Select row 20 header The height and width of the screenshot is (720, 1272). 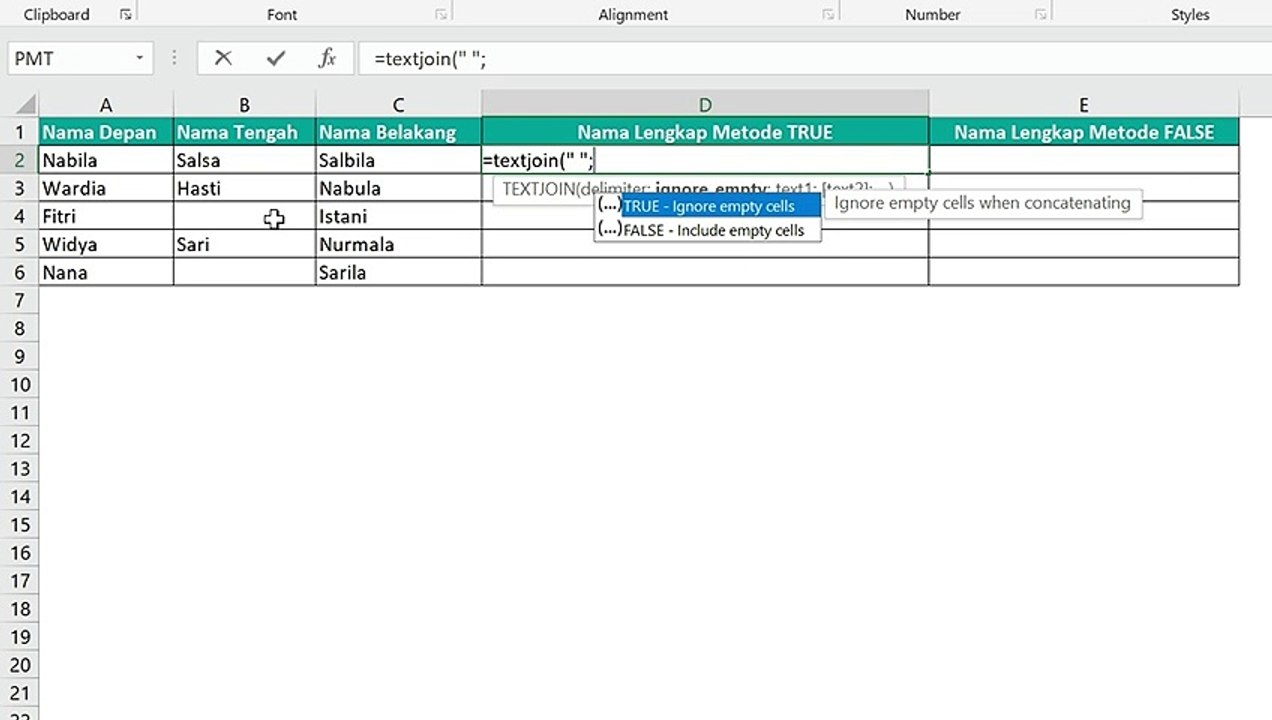[19, 665]
